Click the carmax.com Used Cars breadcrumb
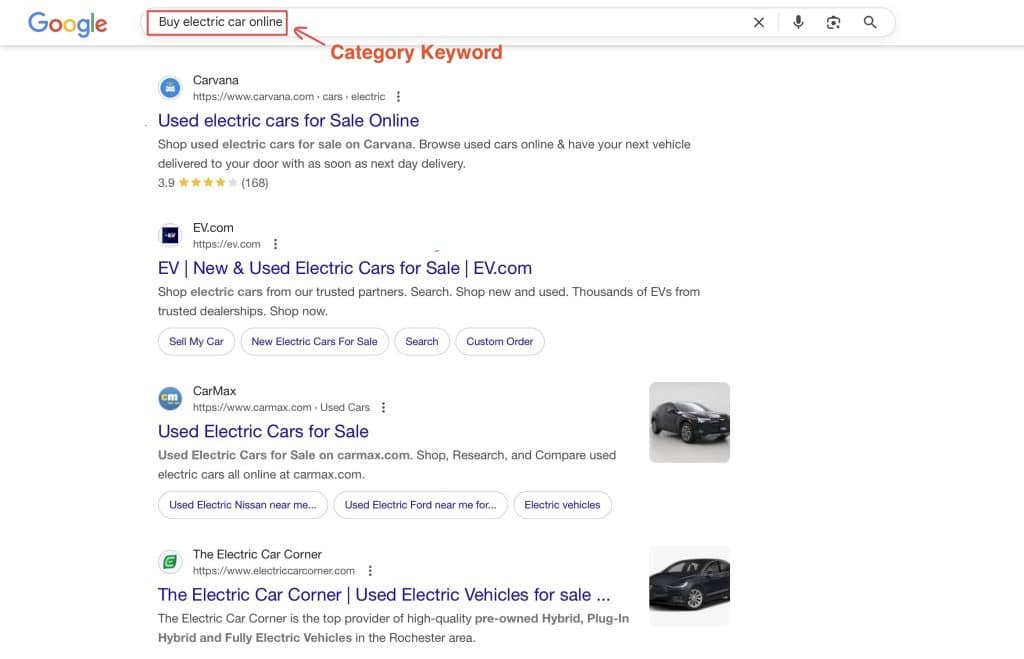This screenshot has height=659, width=1024. [x=281, y=408]
